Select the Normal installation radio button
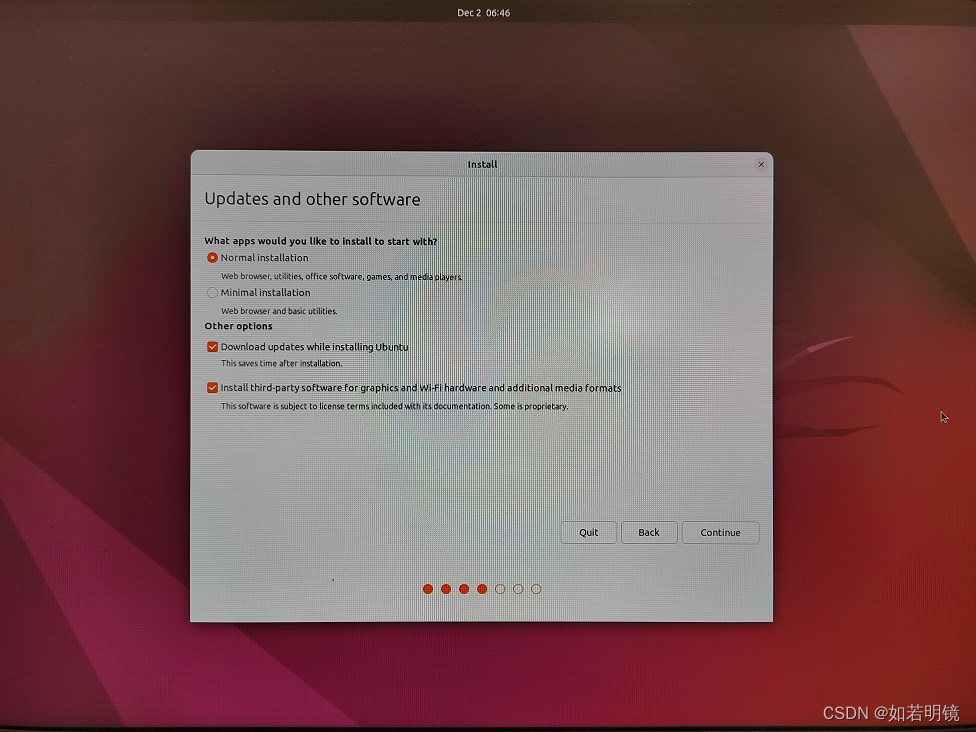The width and height of the screenshot is (976, 732). 212,258
